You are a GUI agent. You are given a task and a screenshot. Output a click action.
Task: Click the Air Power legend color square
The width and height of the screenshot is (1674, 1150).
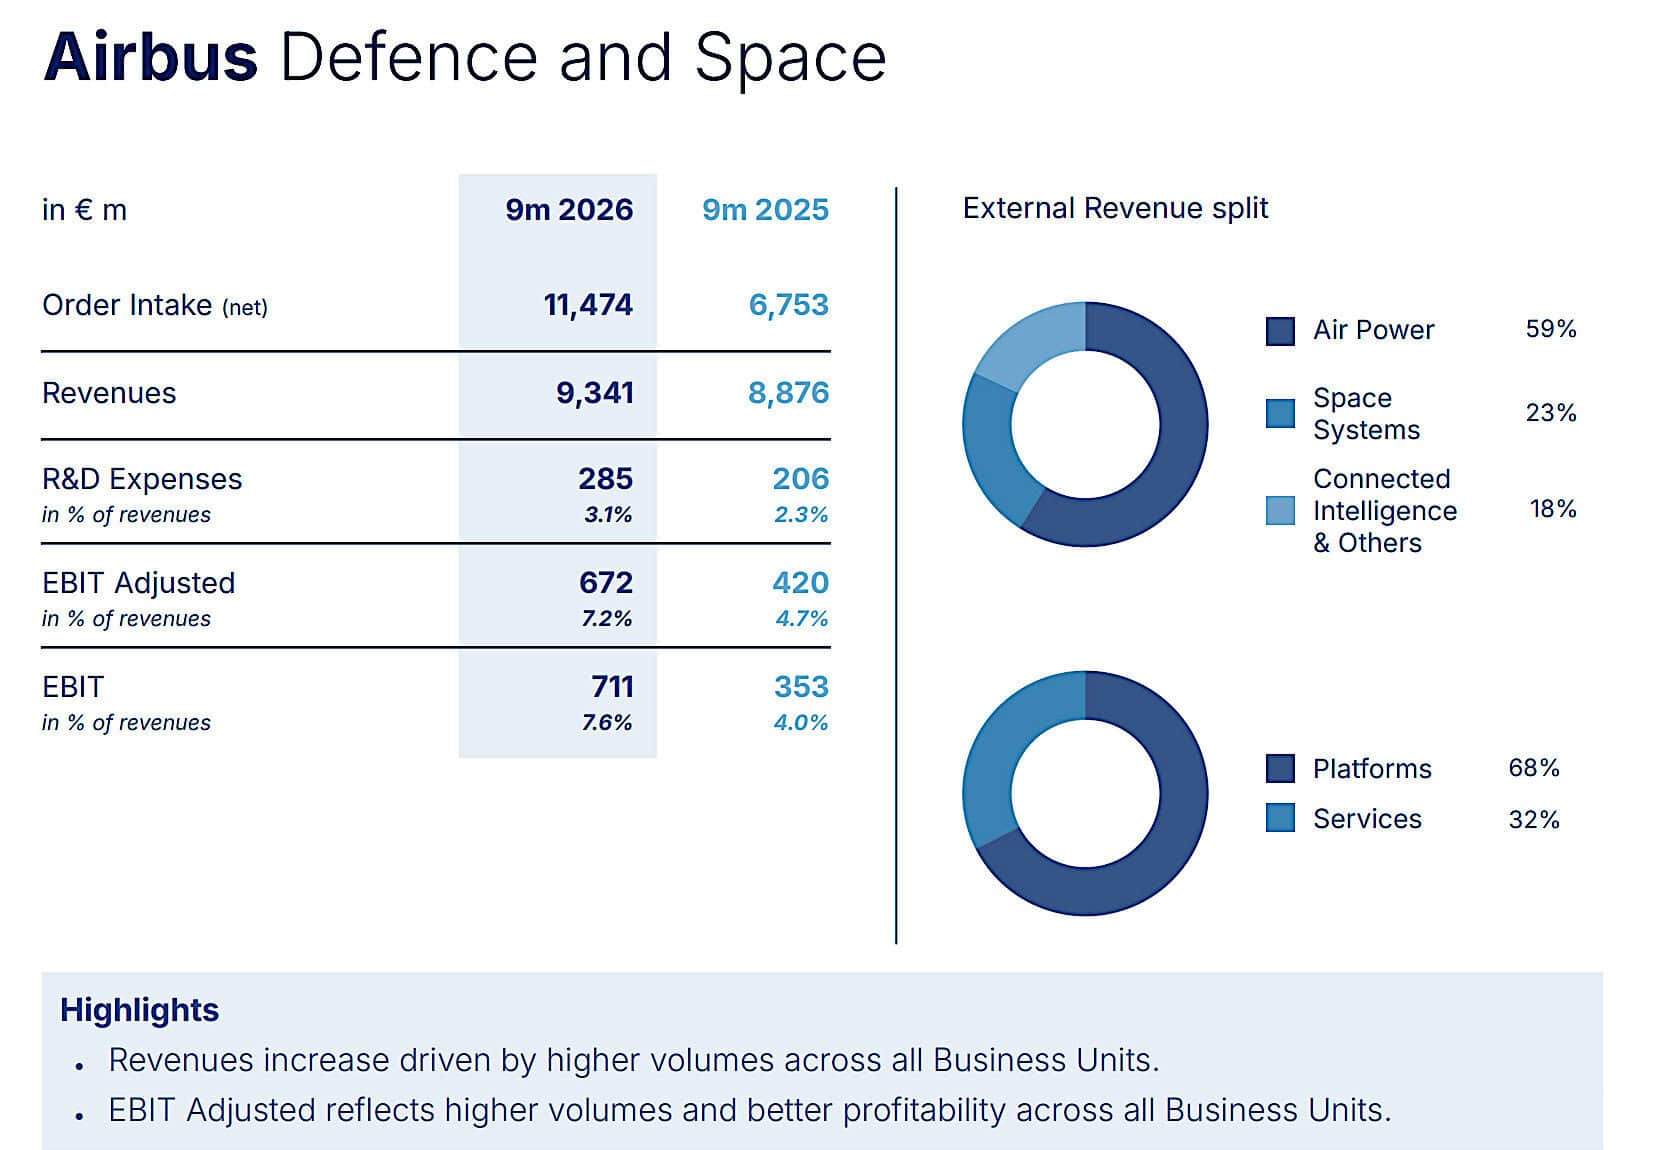(1280, 331)
